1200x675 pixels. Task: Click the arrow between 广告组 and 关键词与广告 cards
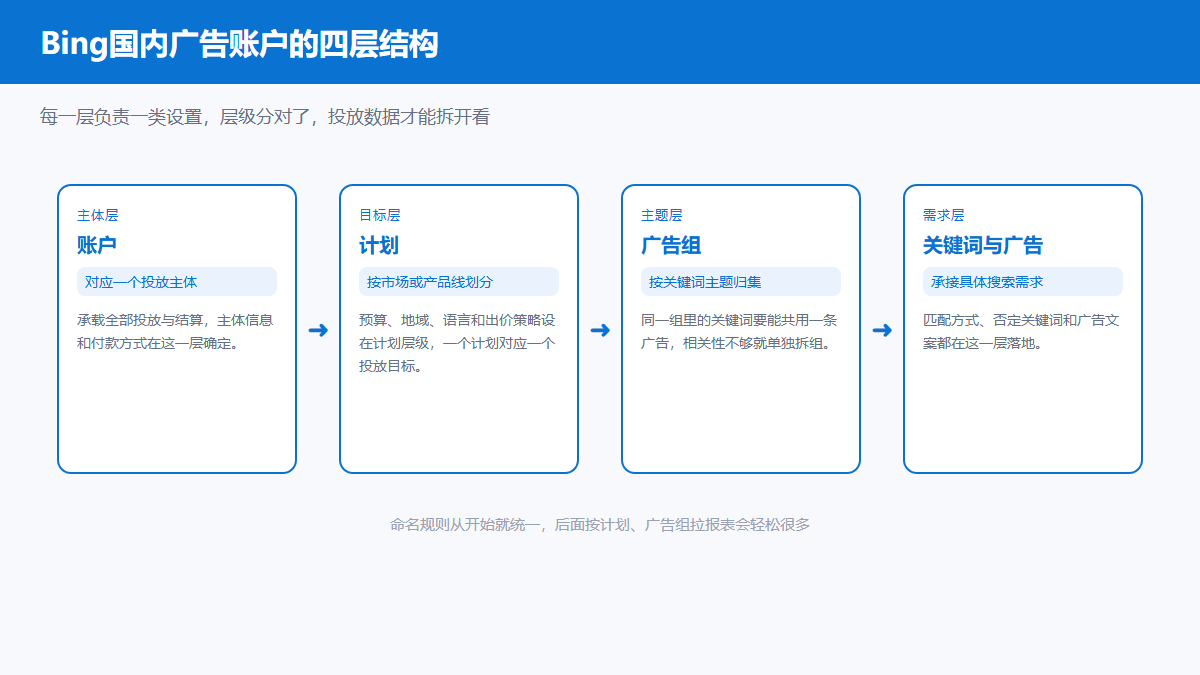click(x=882, y=330)
